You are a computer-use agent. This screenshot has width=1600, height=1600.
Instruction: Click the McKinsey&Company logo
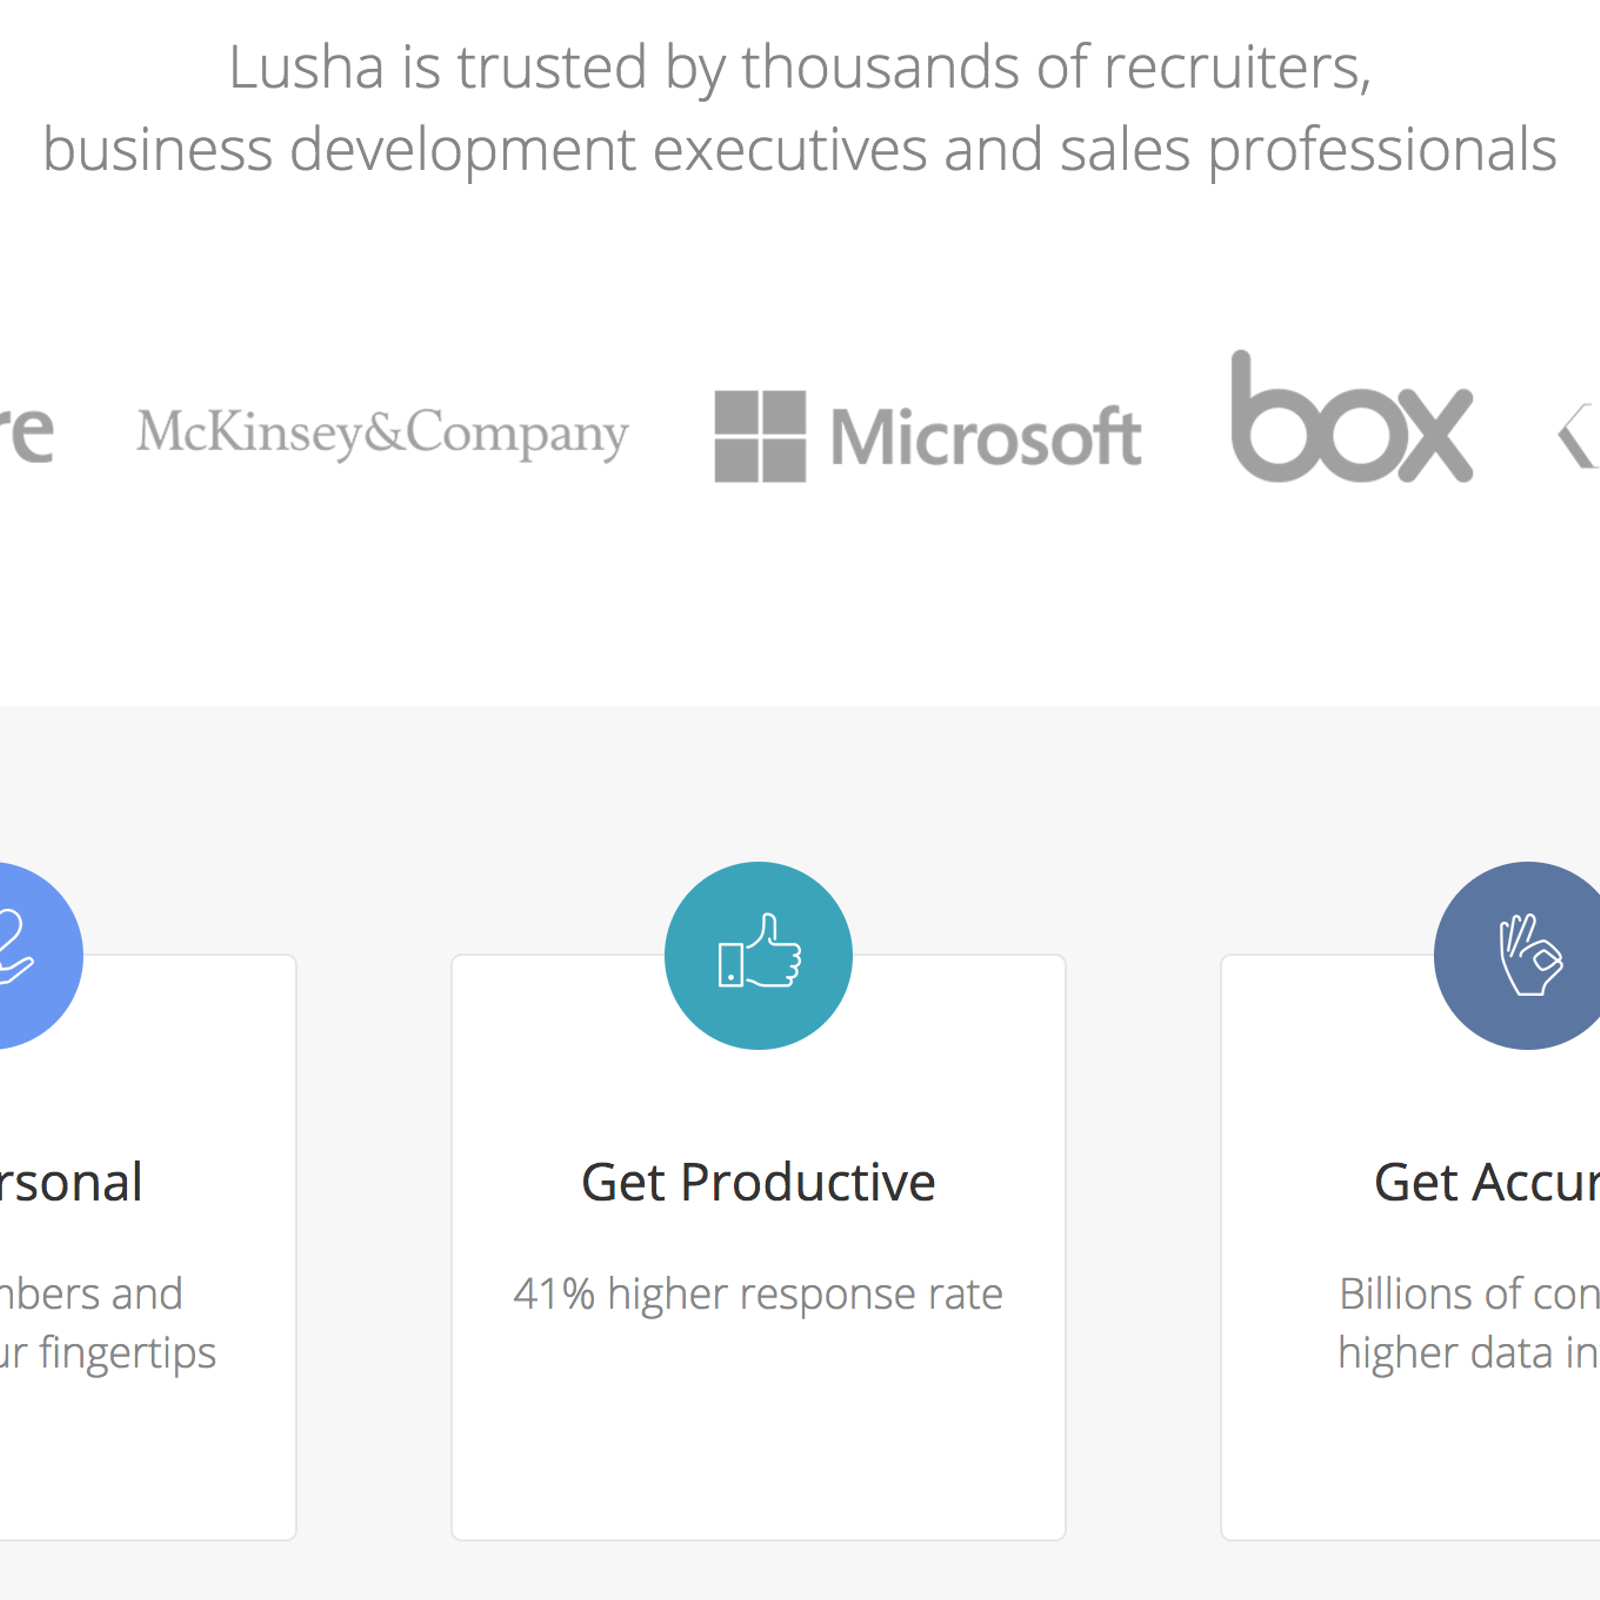pos(382,433)
